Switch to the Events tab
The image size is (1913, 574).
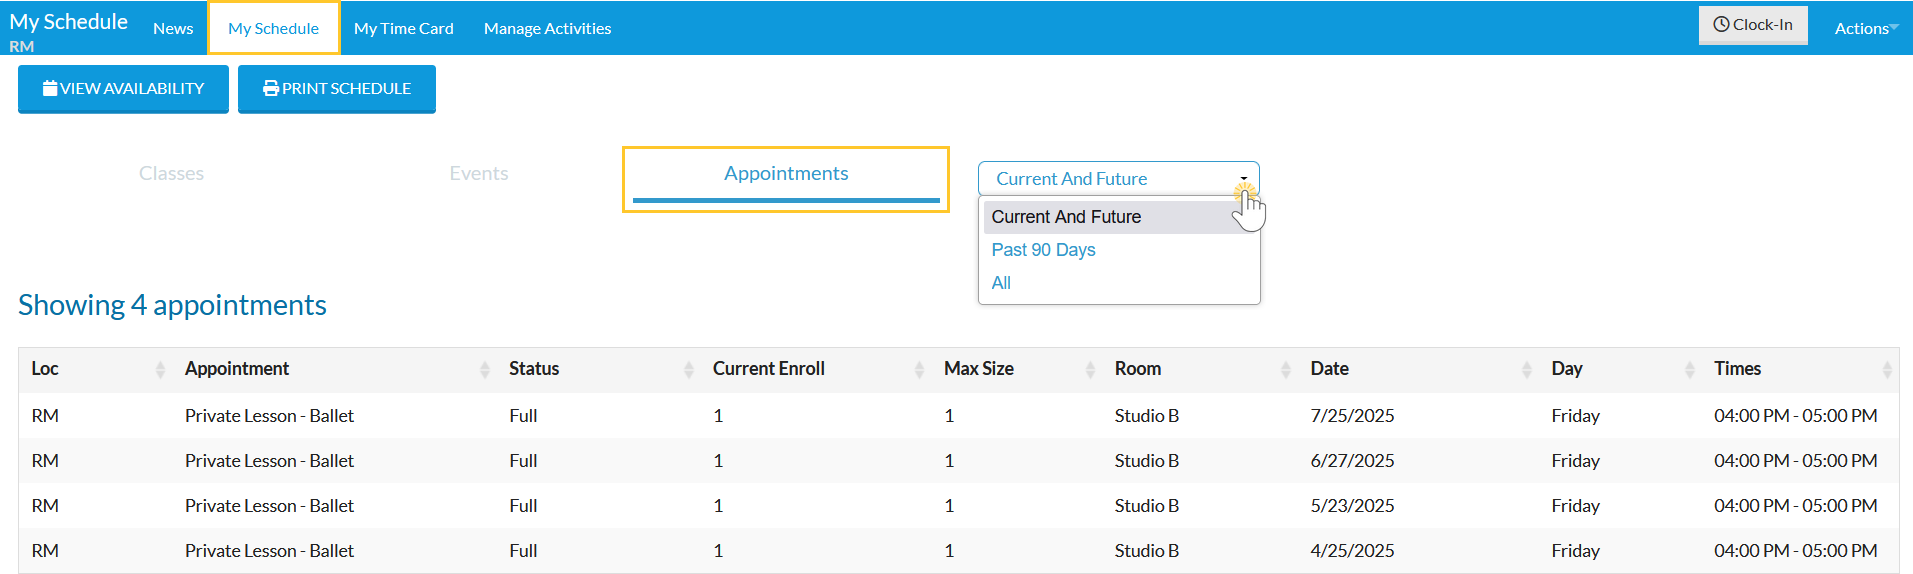[479, 174]
